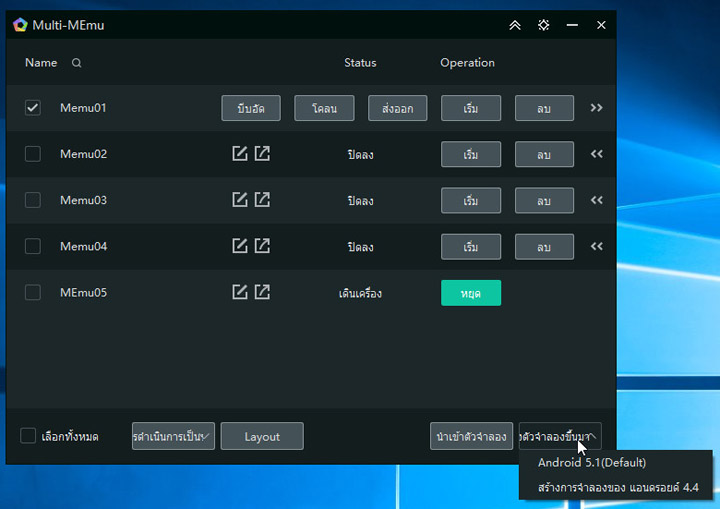Start Memu03 with the เริ่ม button

(471, 200)
